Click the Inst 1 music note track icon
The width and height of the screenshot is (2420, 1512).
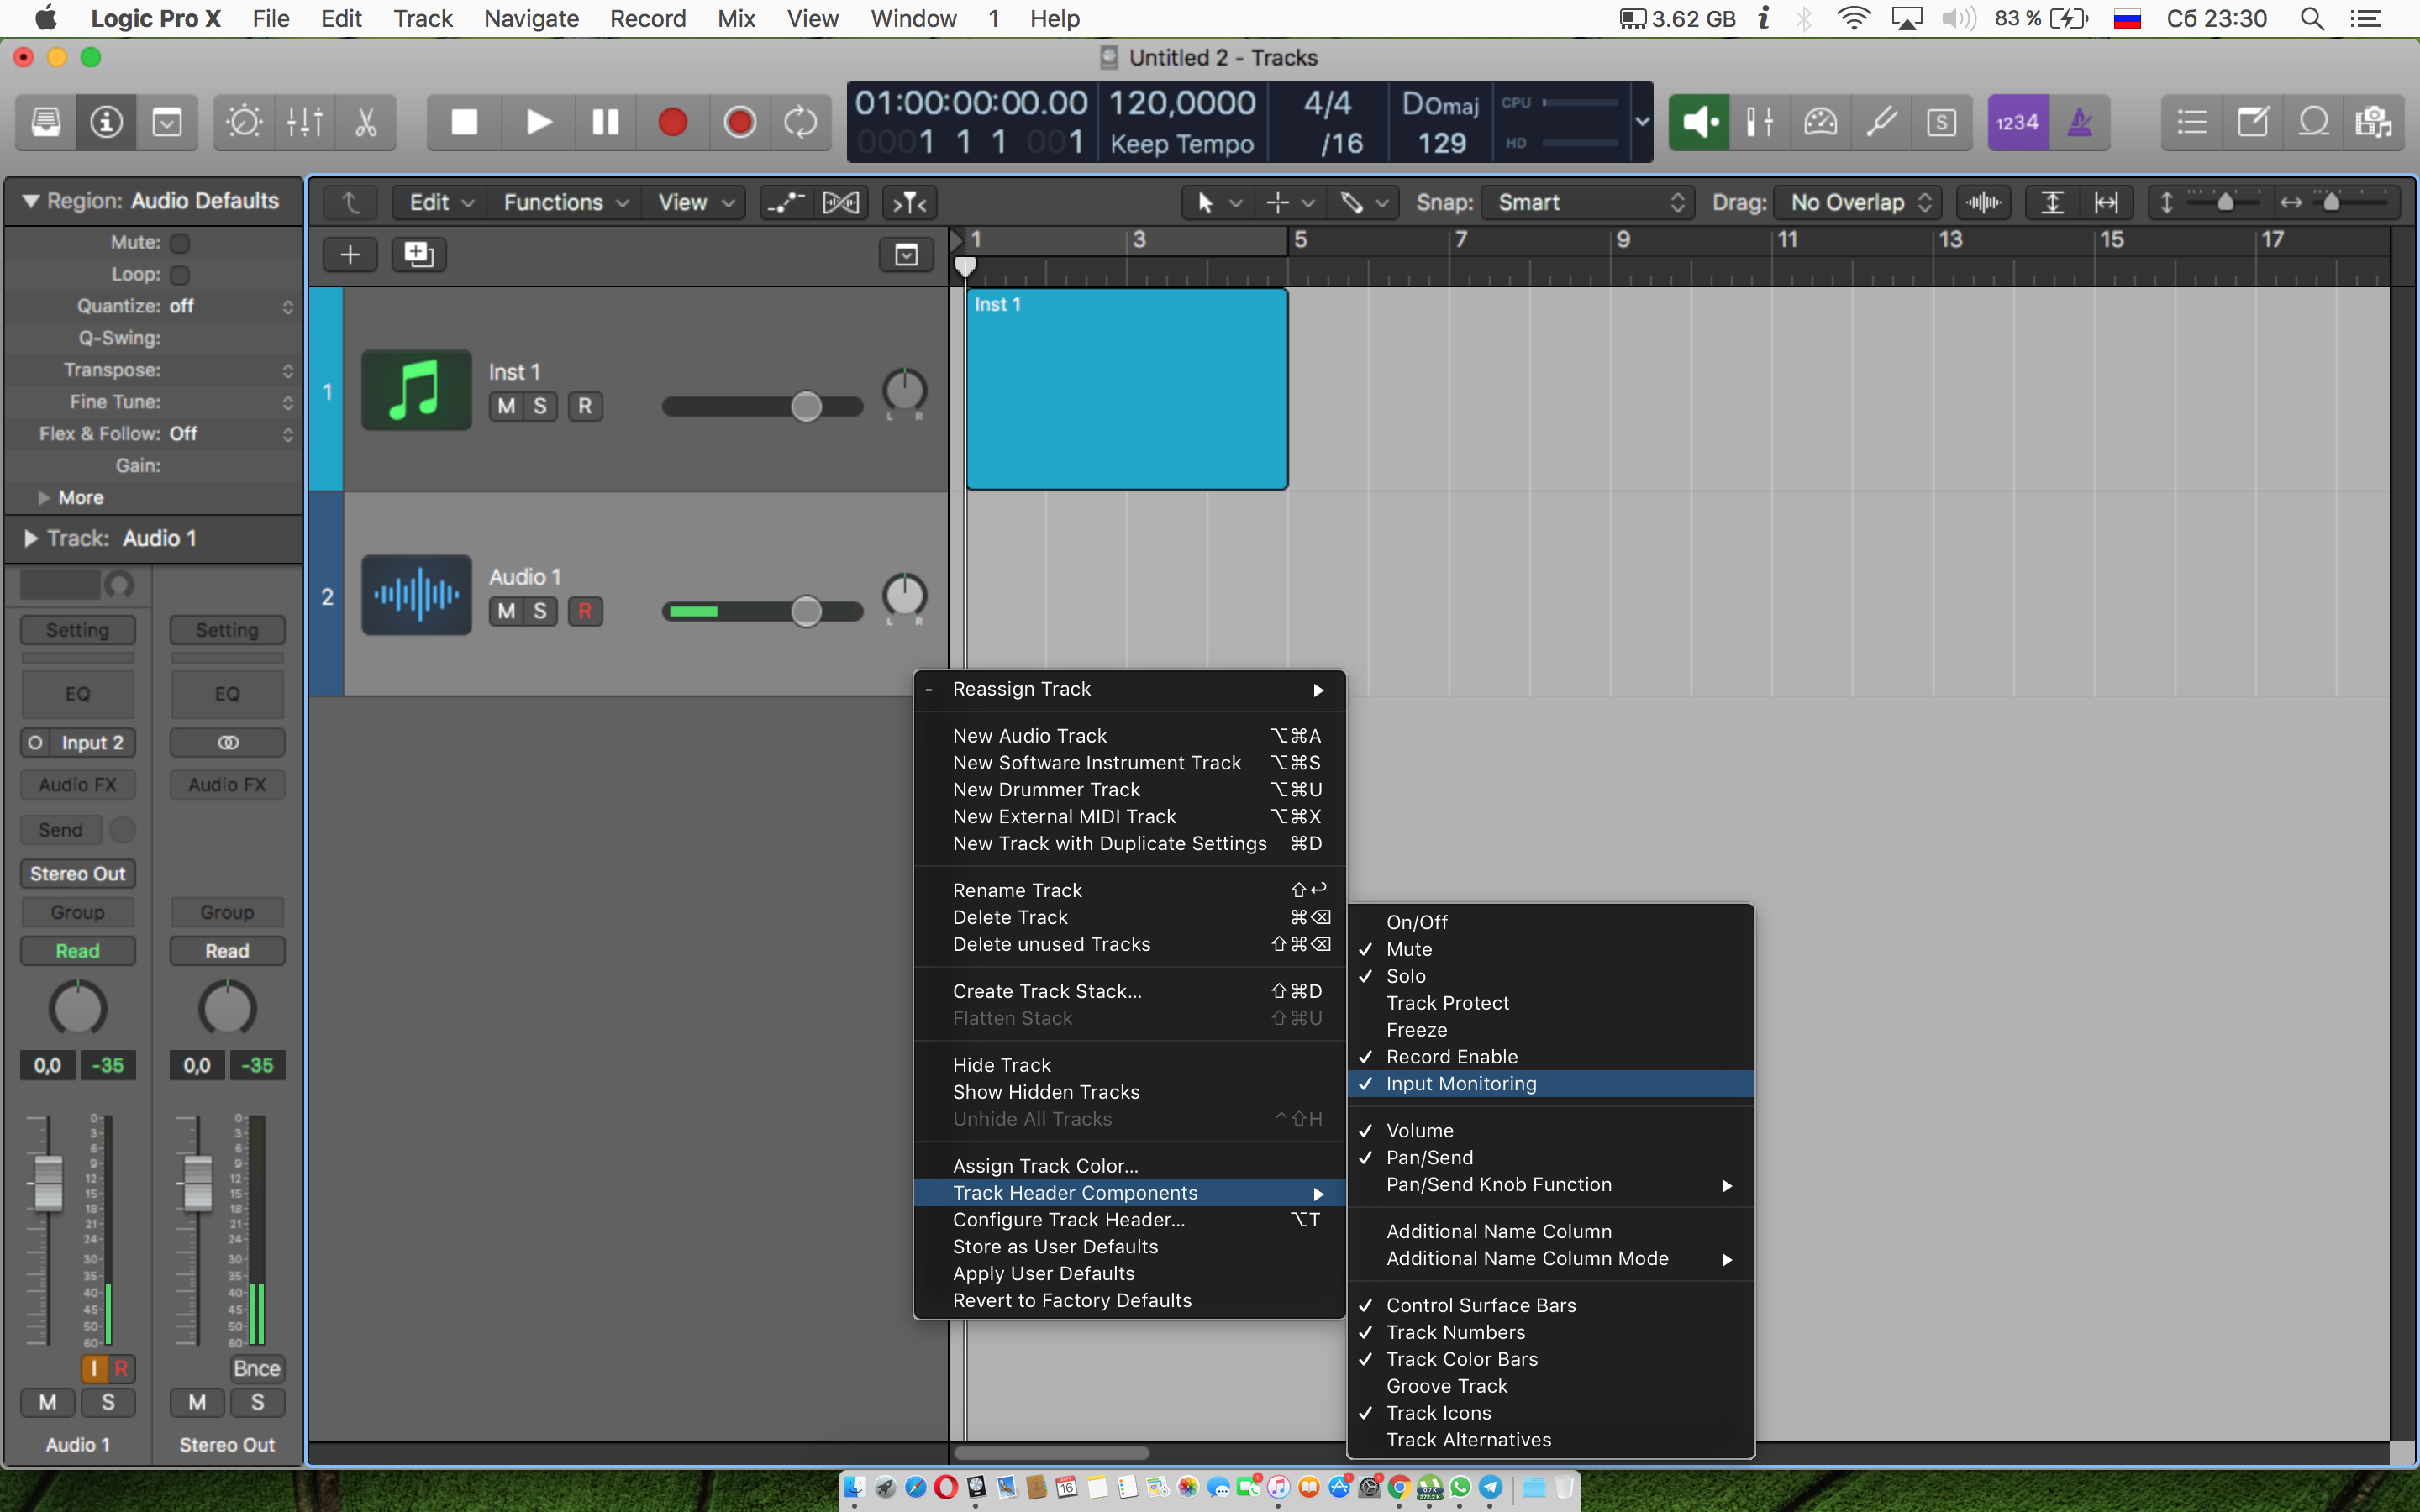[416, 390]
